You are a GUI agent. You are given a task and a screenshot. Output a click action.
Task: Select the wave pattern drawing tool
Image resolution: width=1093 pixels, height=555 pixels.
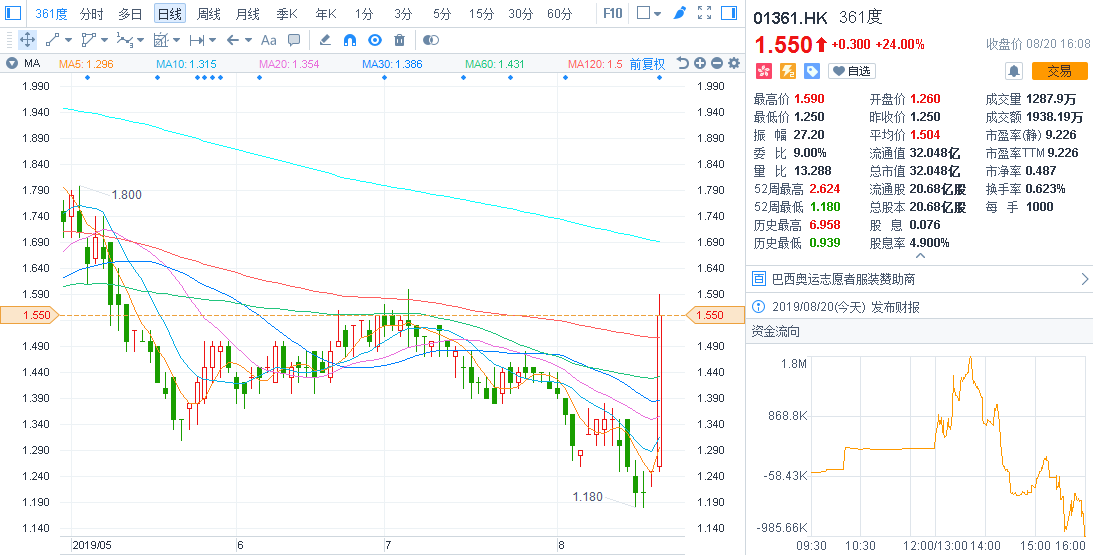(125, 40)
